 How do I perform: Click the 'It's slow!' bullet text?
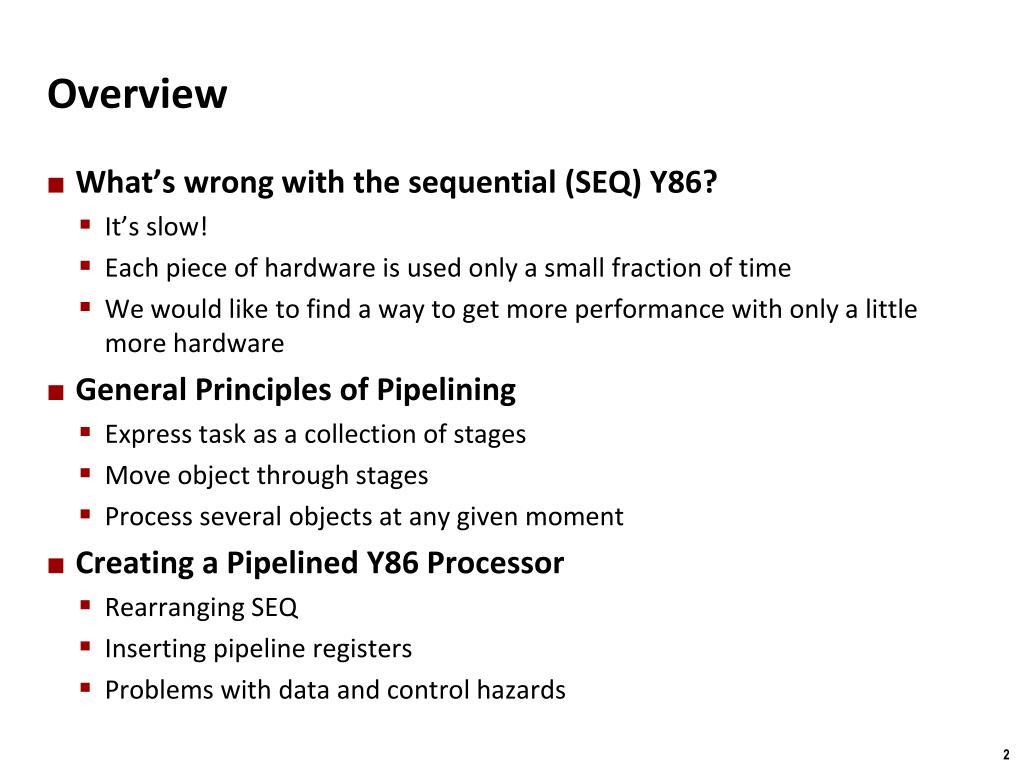coord(156,227)
